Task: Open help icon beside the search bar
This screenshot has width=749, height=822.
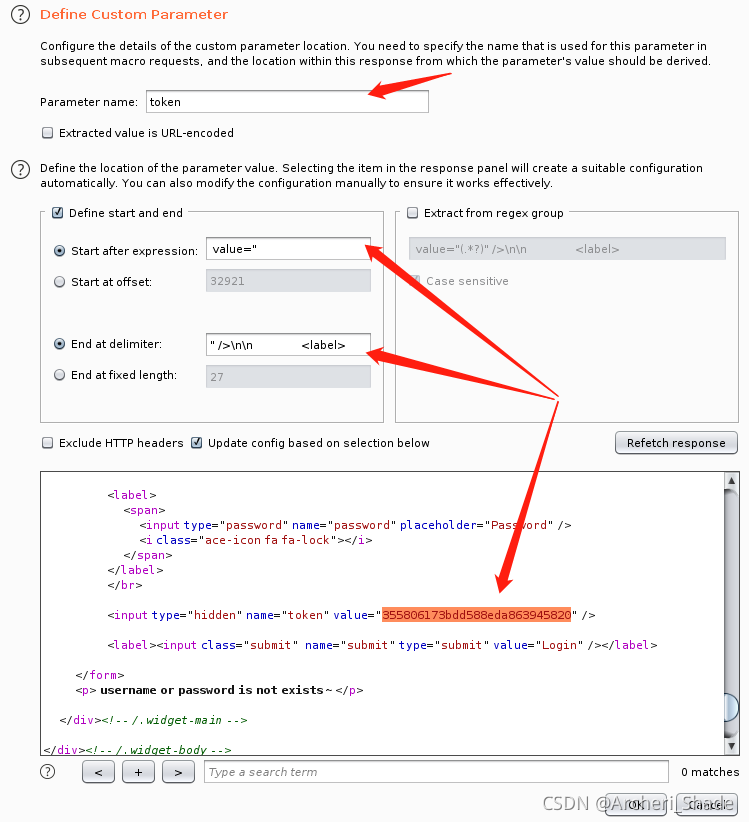Action: [48, 772]
